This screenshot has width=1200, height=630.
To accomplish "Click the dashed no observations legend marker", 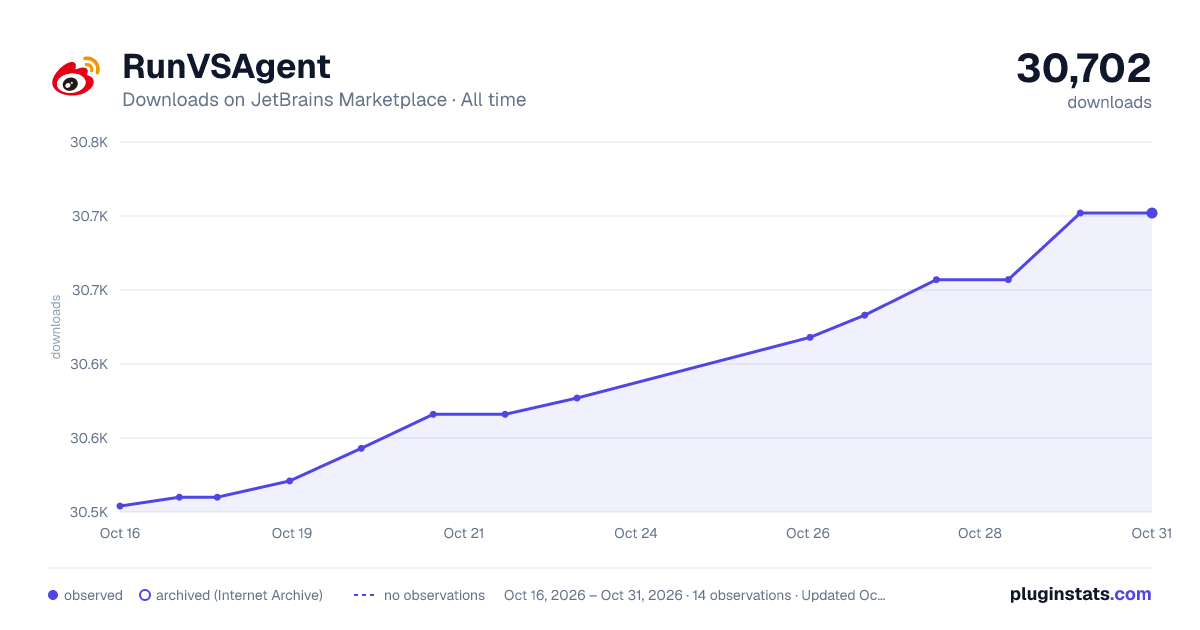I will 364,595.
